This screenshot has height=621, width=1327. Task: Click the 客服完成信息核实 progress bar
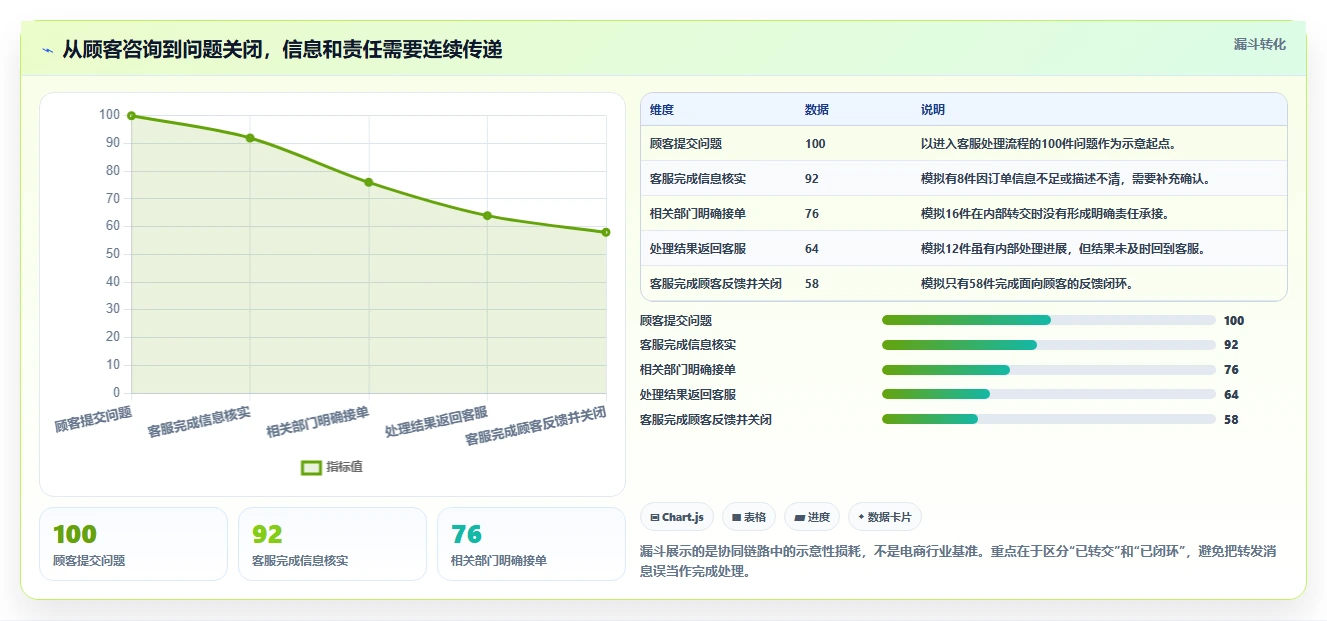pos(1049,345)
